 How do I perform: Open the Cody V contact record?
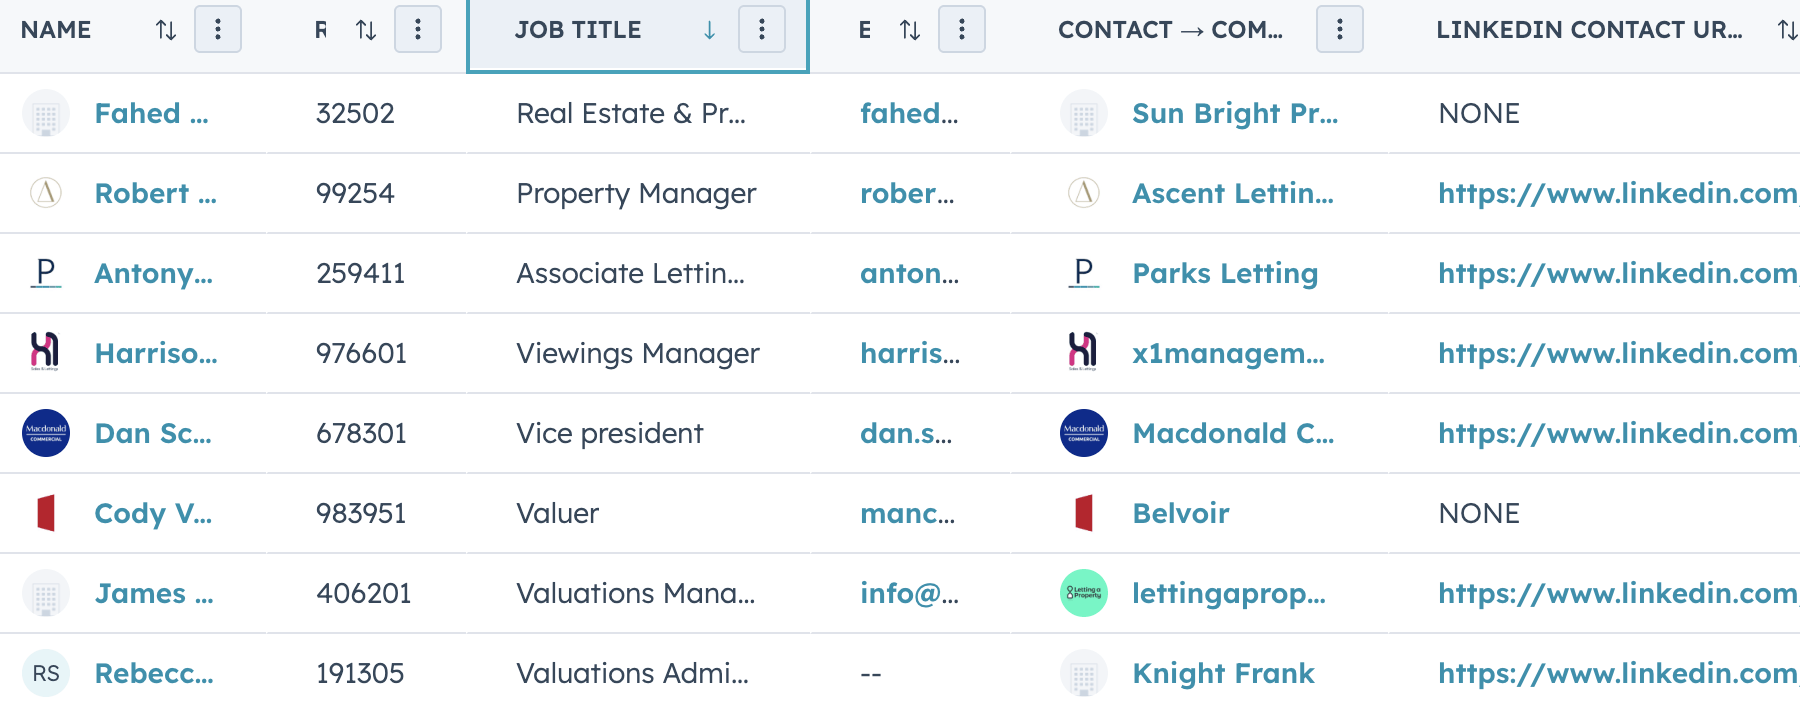click(153, 513)
